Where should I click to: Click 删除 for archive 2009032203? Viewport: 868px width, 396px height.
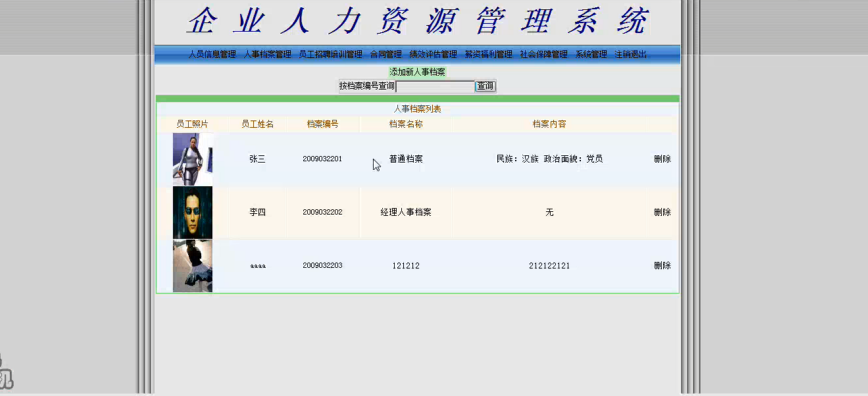(x=662, y=265)
